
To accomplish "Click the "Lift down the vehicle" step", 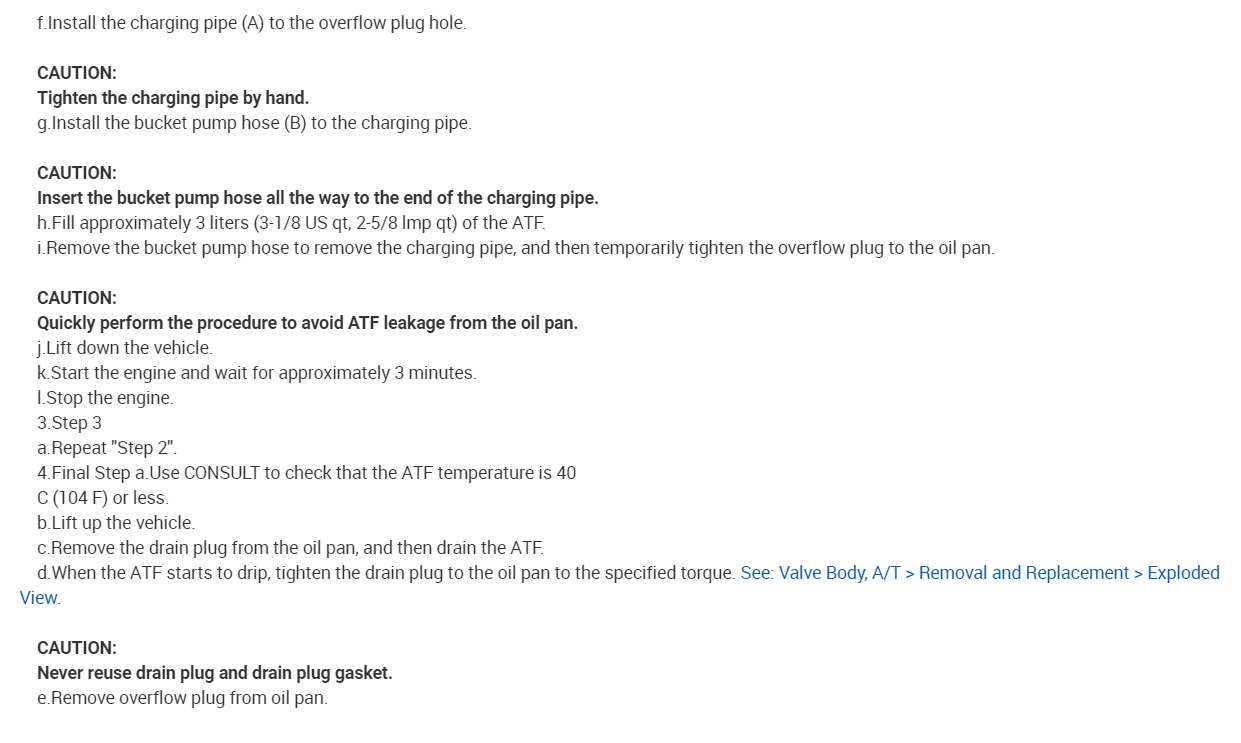I will tap(125, 348).
